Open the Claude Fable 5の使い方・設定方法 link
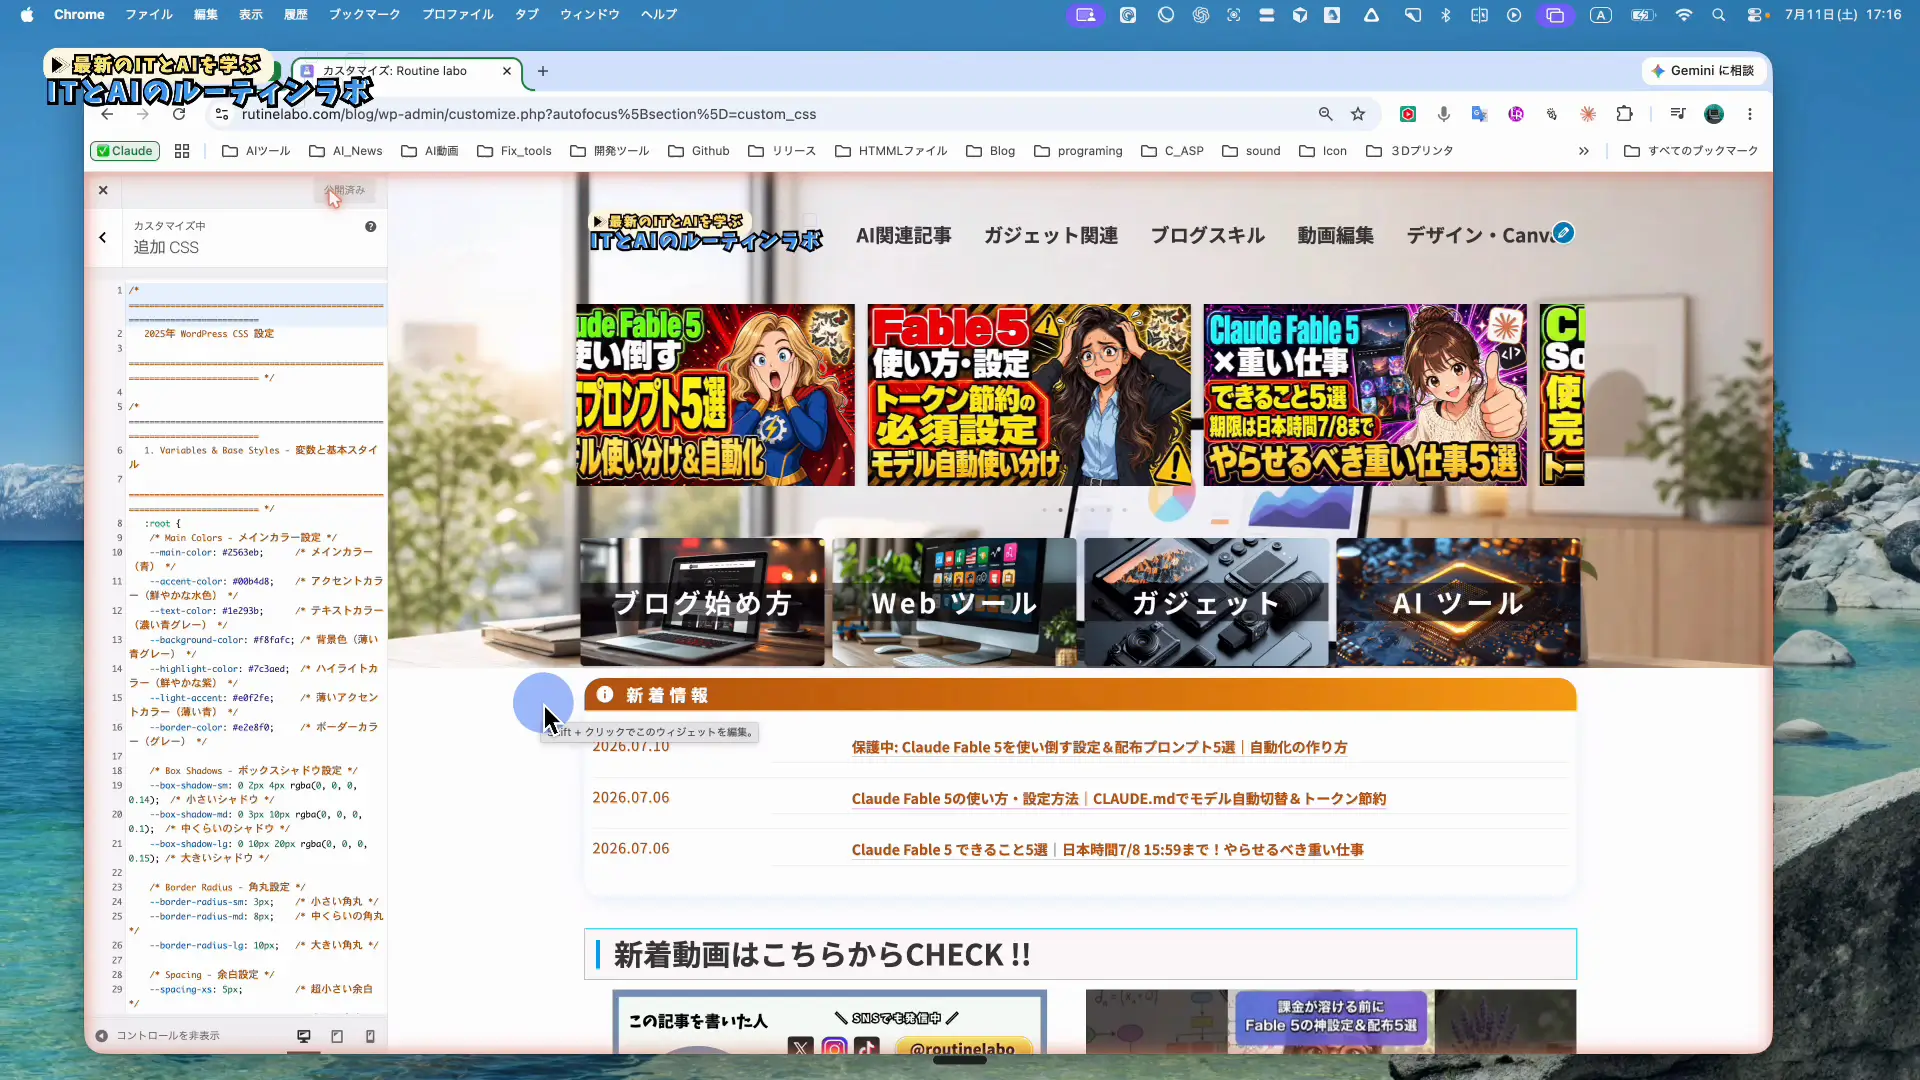Viewport: 1920px width, 1080px height. tap(1119, 799)
